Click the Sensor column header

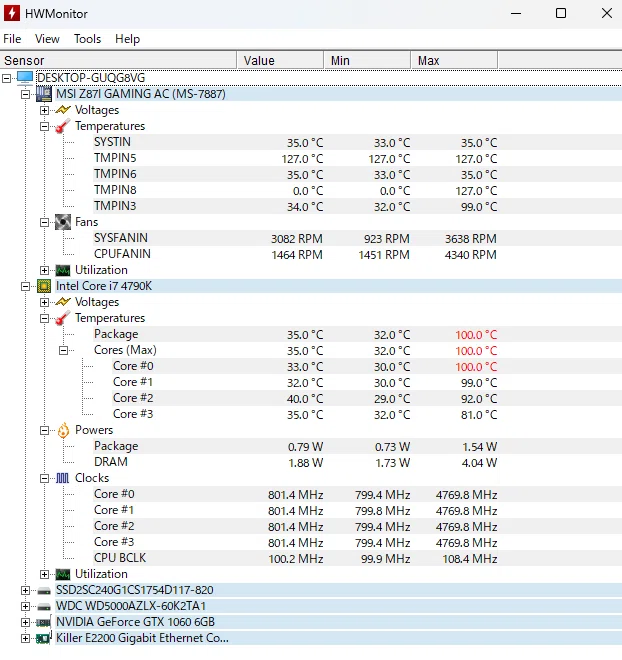[118, 60]
